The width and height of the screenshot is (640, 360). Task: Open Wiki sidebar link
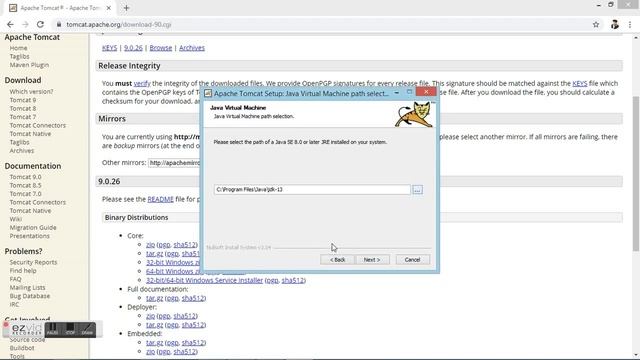click(16, 219)
